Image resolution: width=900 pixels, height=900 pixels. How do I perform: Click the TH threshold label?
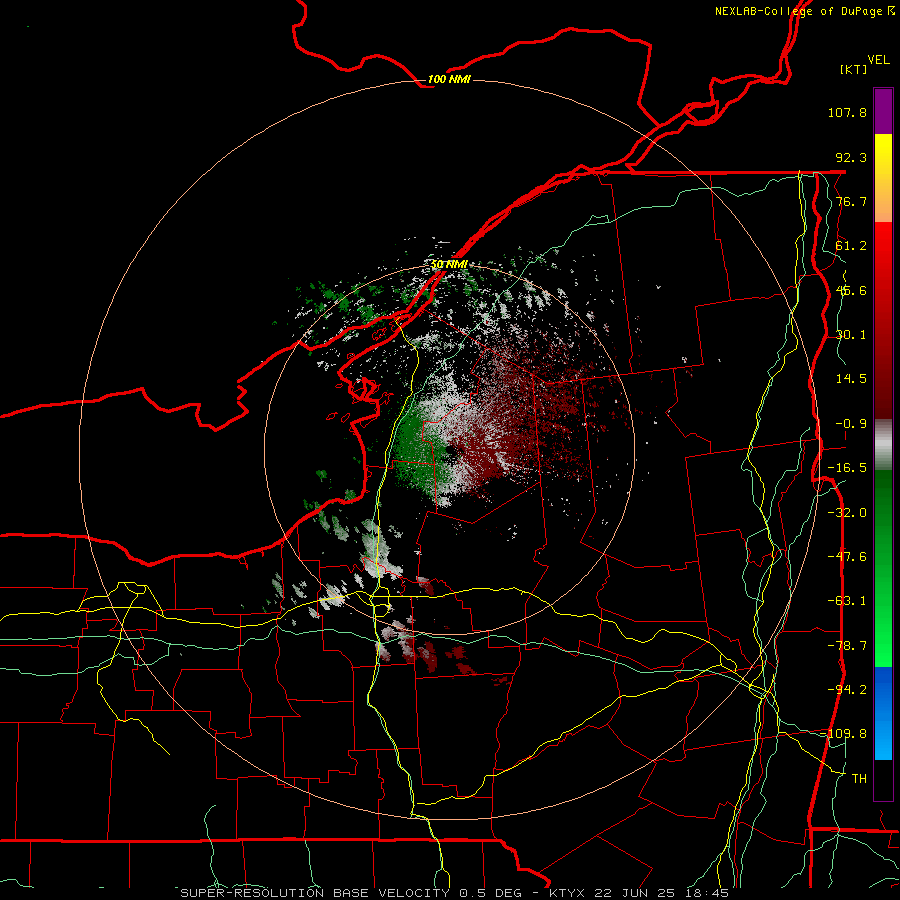pos(859,779)
